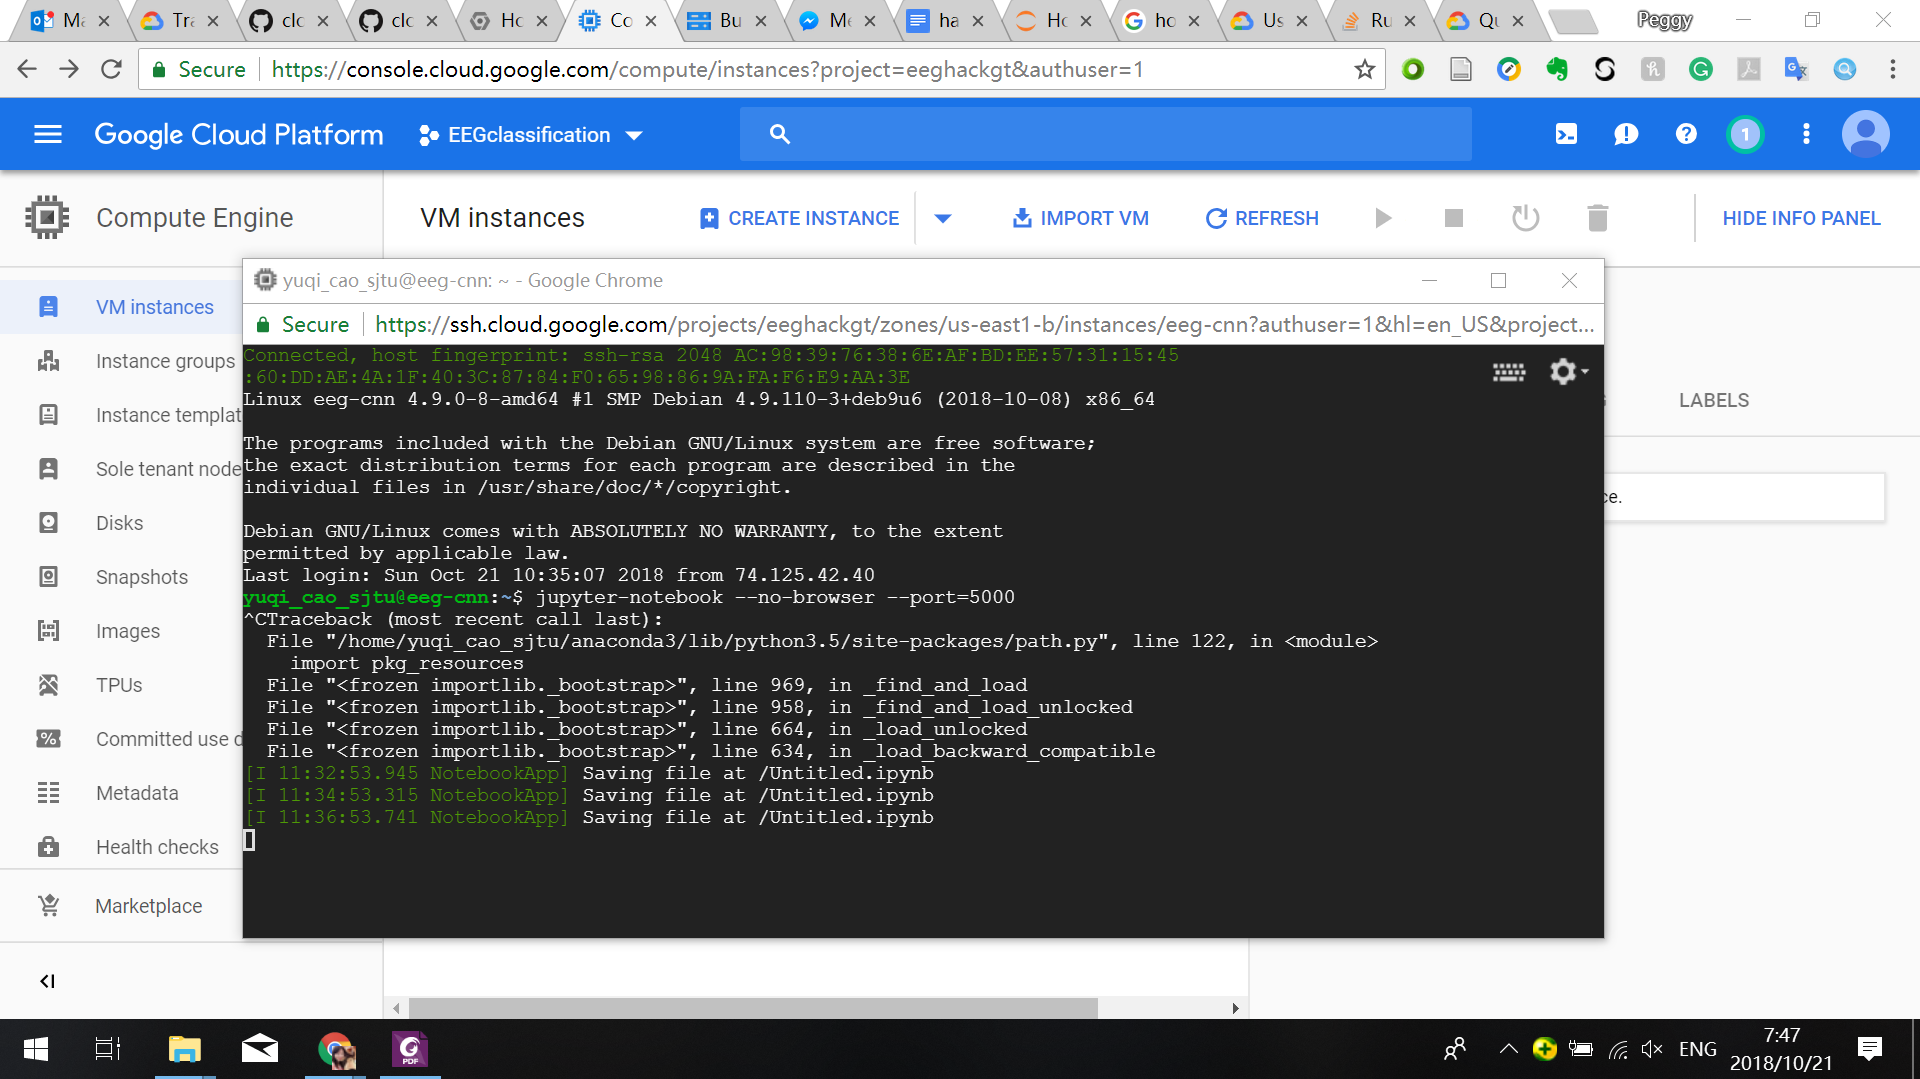The width and height of the screenshot is (1920, 1079).
Task: Click REFRESH button
Action: tap(1262, 218)
